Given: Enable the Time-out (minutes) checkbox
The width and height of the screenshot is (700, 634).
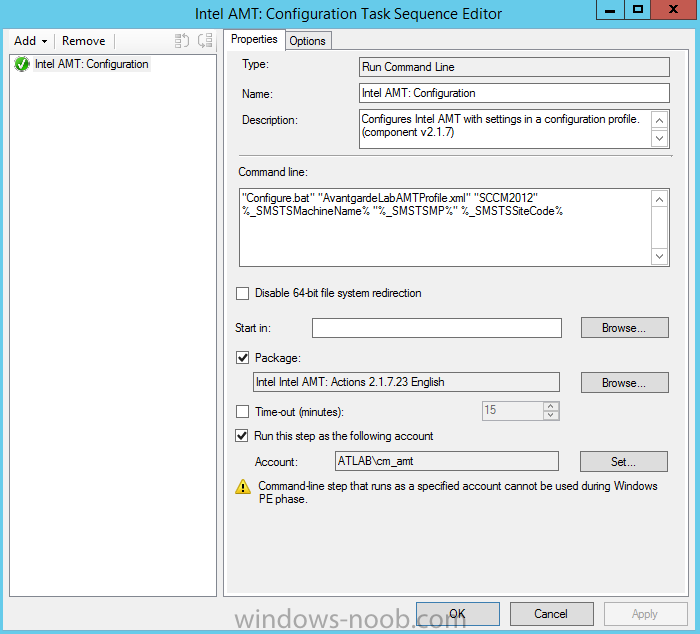Looking at the screenshot, I should [242, 412].
